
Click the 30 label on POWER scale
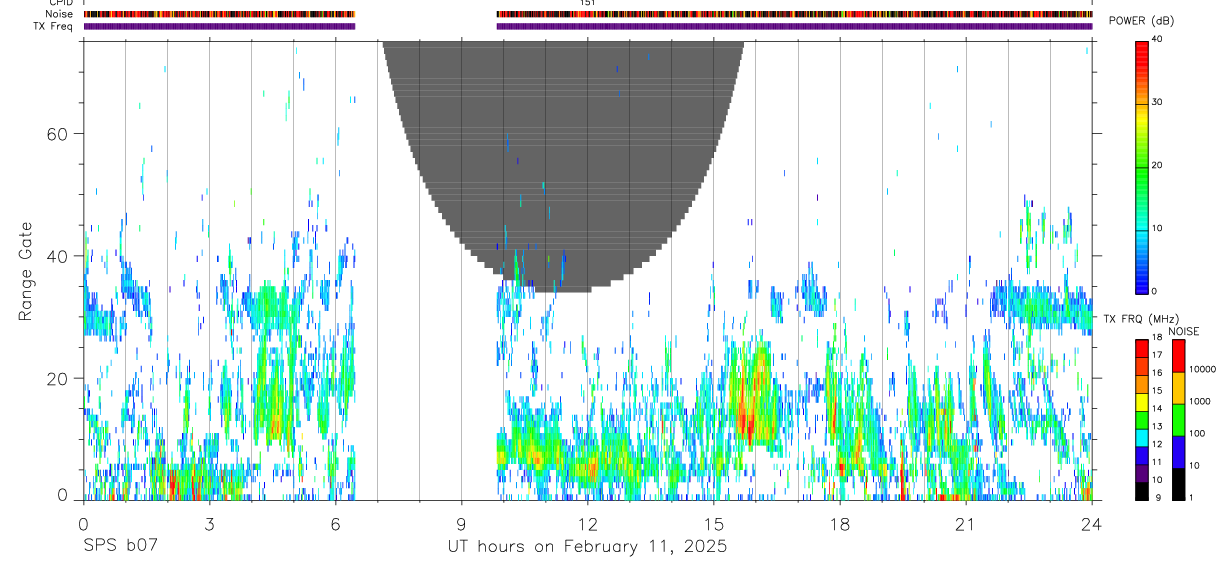point(1157,103)
